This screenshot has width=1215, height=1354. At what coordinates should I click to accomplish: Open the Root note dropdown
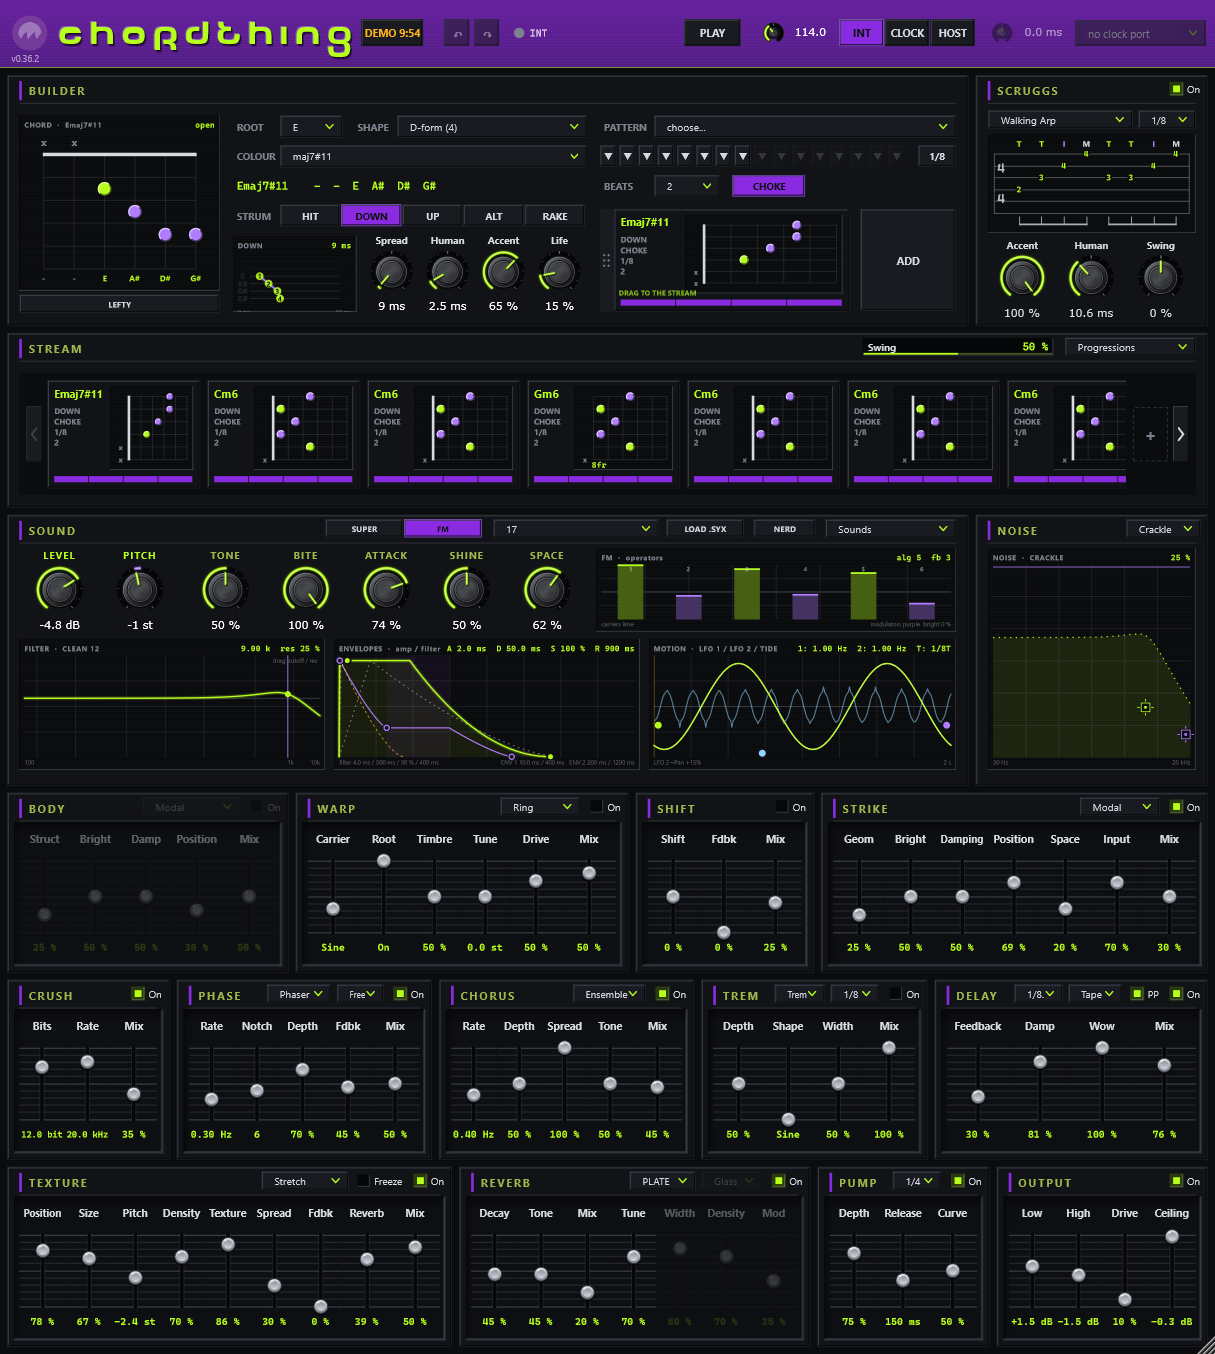(313, 127)
